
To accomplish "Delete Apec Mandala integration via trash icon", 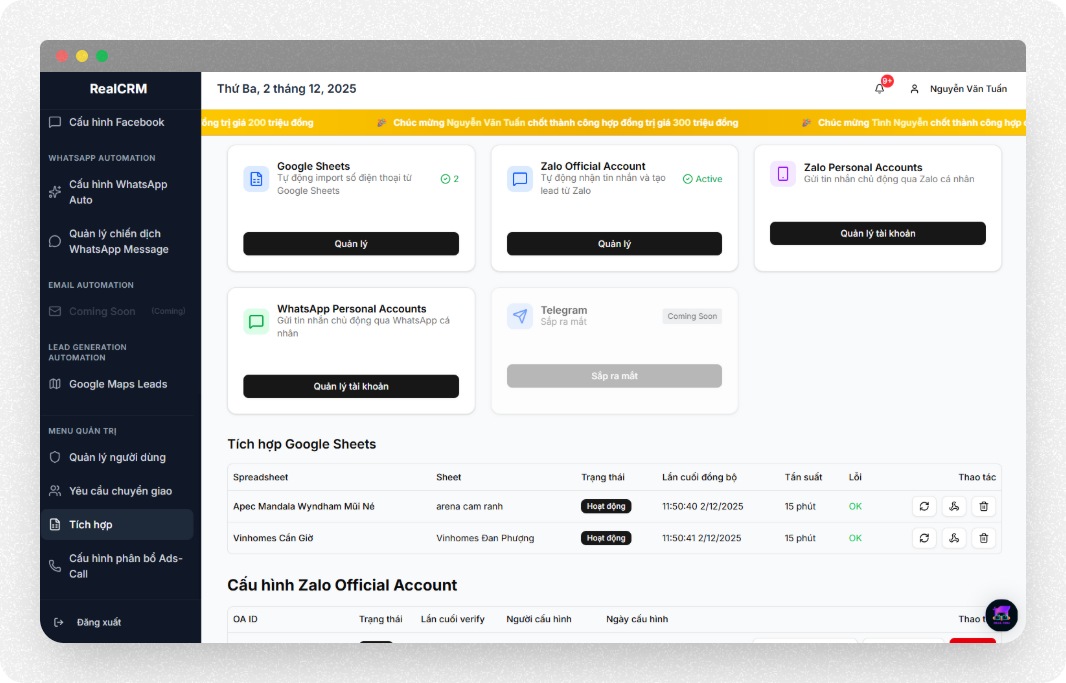I will pyautogui.click(x=984, y=506).
